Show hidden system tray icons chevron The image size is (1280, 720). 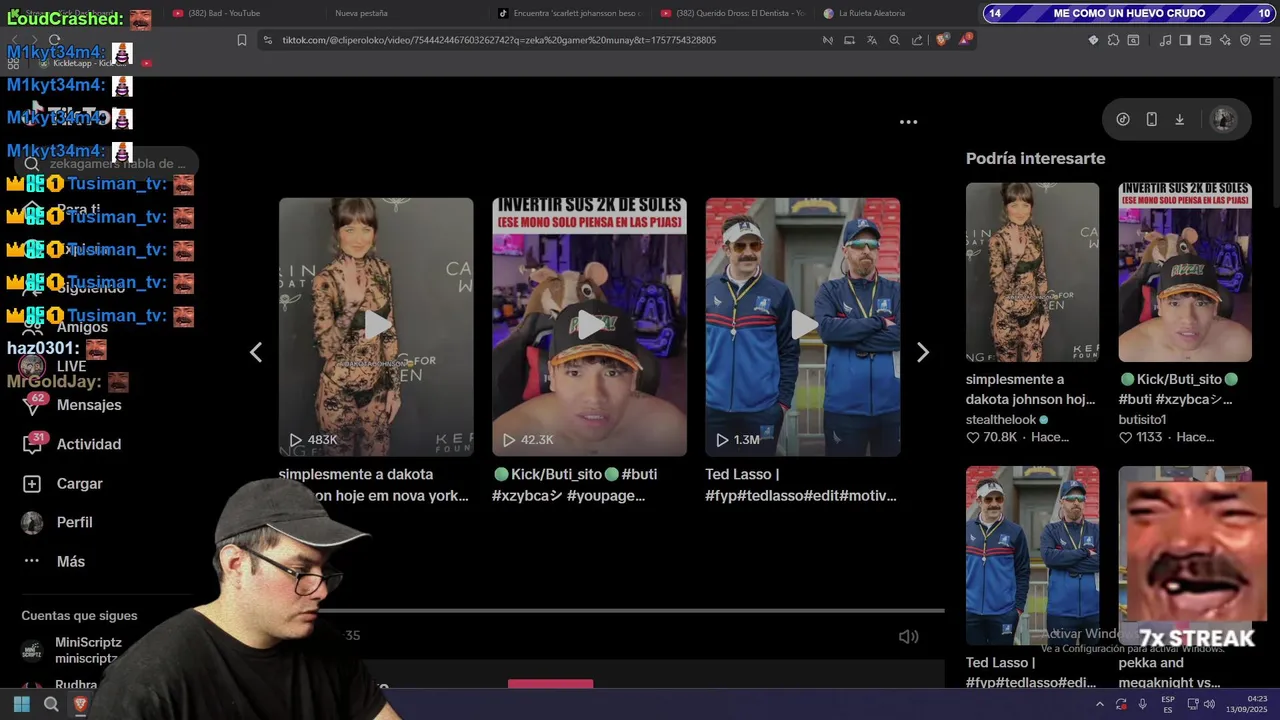point(1099,704)
